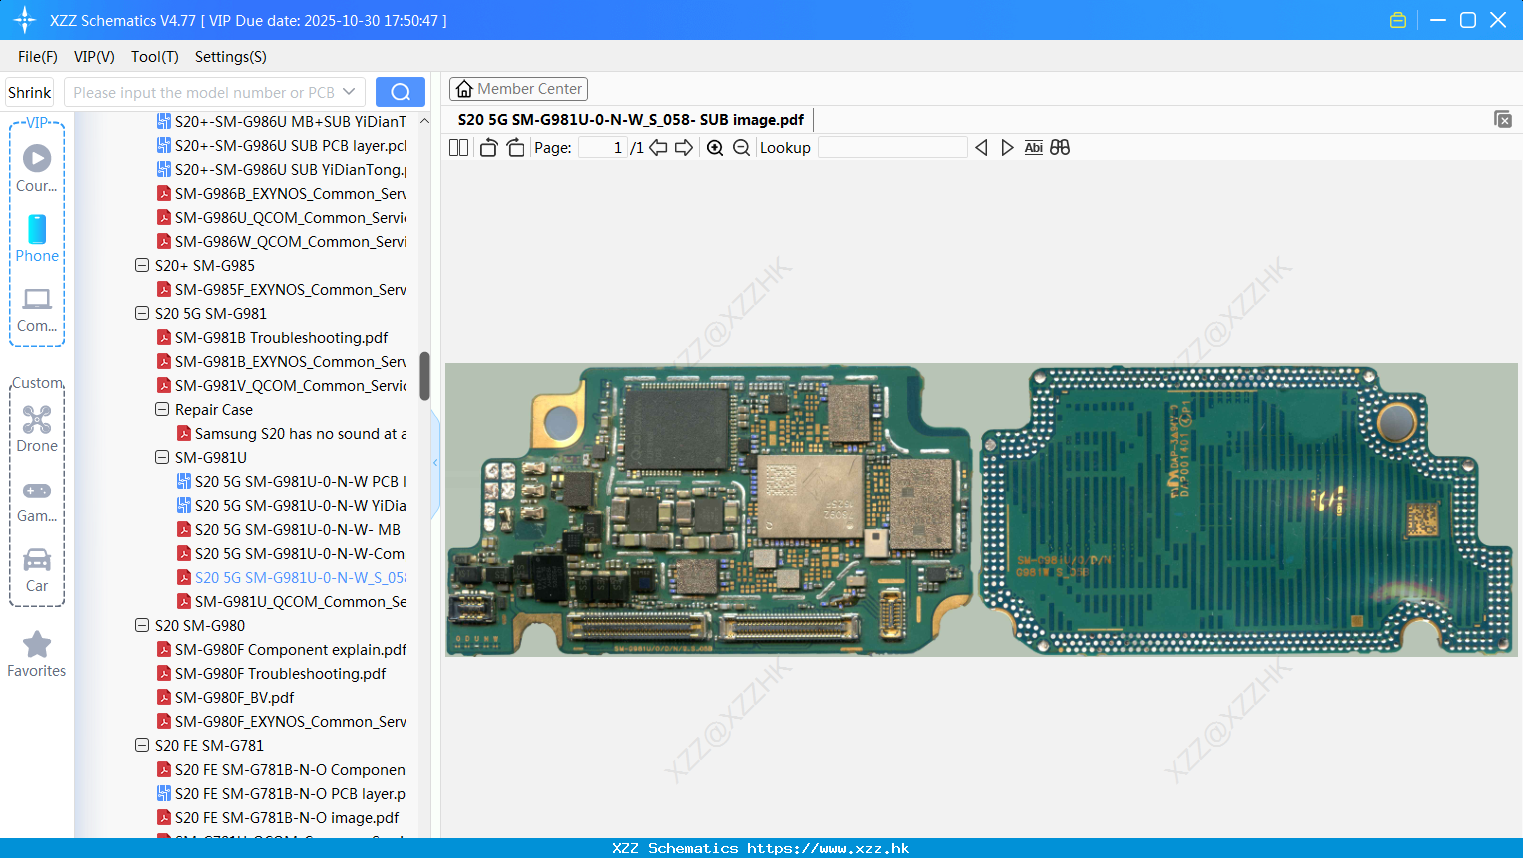Open the Member Center tab
Screen dimensions: 1523x858
(x=518, y=89)
